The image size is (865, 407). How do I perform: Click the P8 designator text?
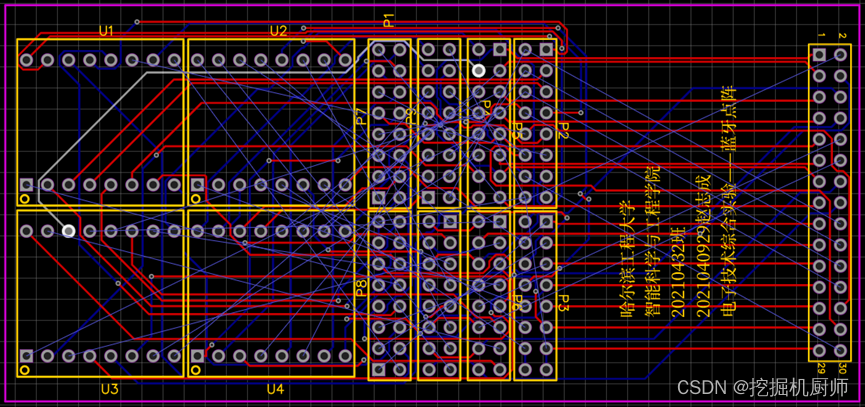pos(361,288)
